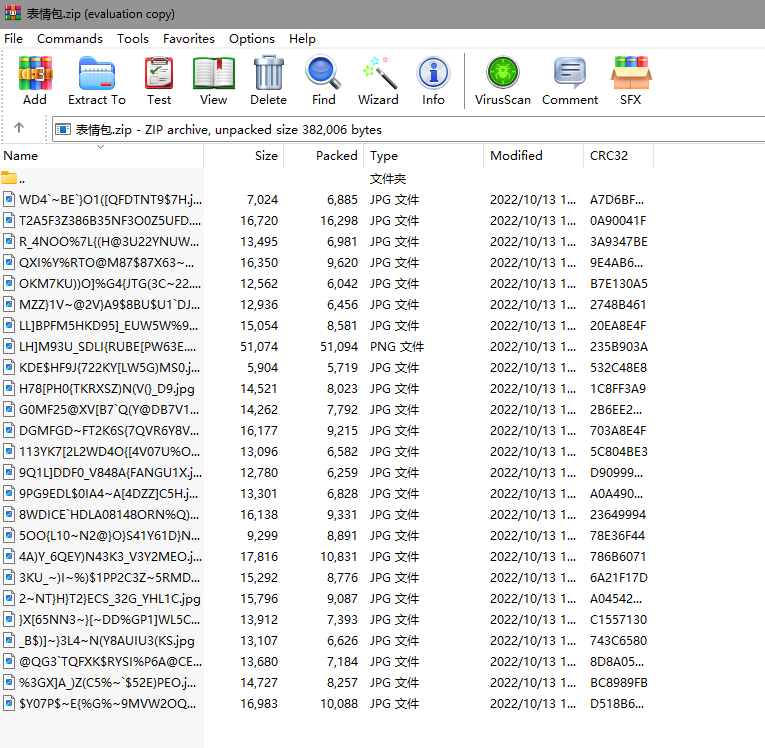The width and height of the screenshot is (765, 748).
Task: Click the size value 51,074
Action: tap(259, 346)
